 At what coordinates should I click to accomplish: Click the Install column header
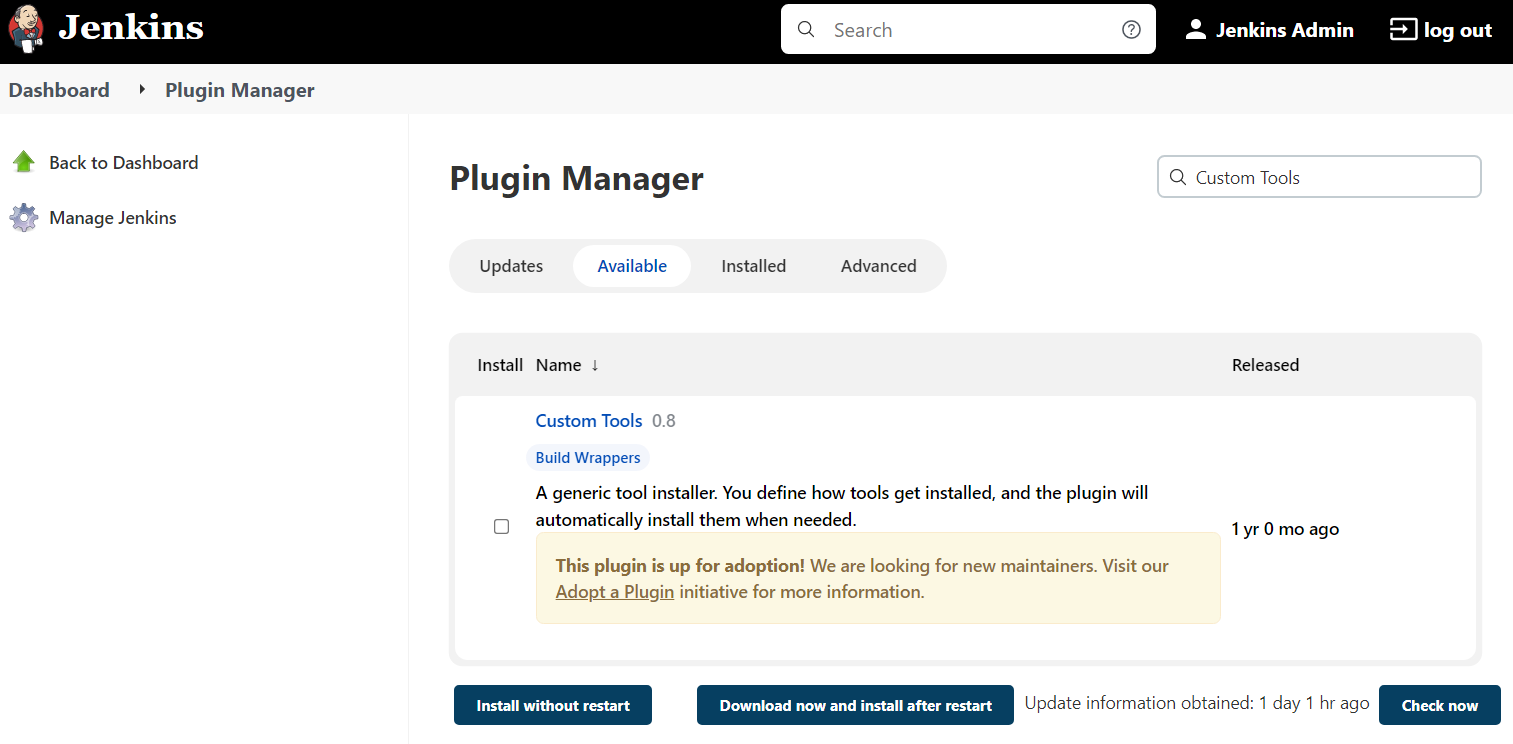tap(500, 365)
